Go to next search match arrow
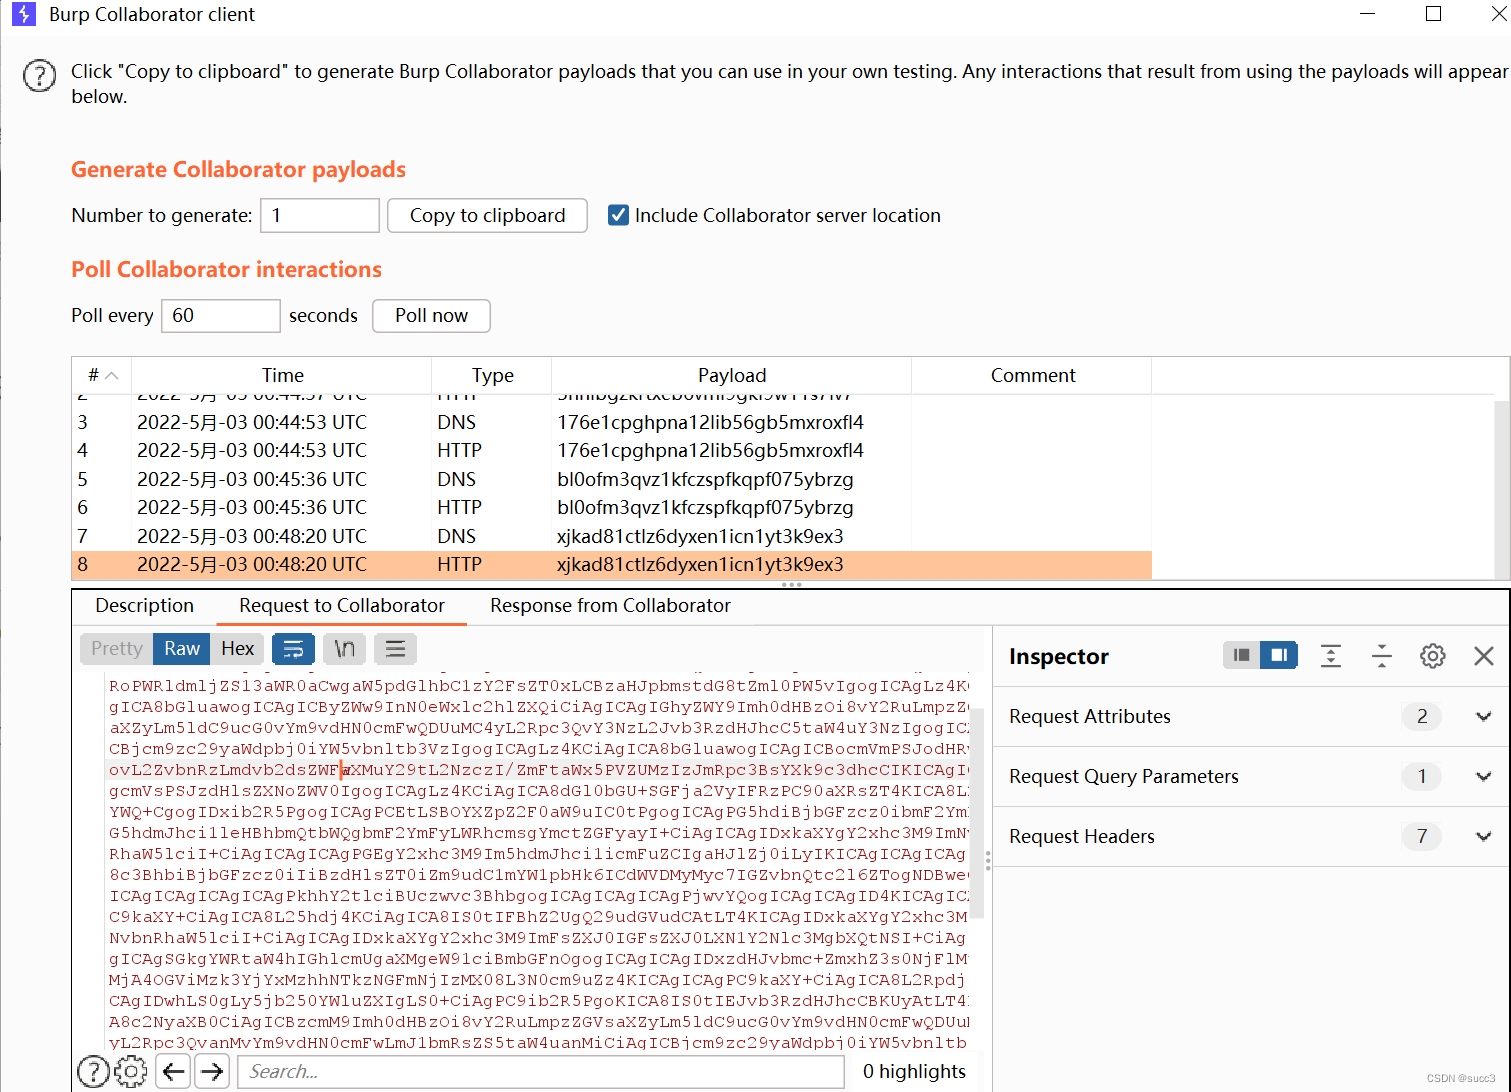This screenshot has height=1092, width=1511. pyautogui.click(x=212, y=1071)
